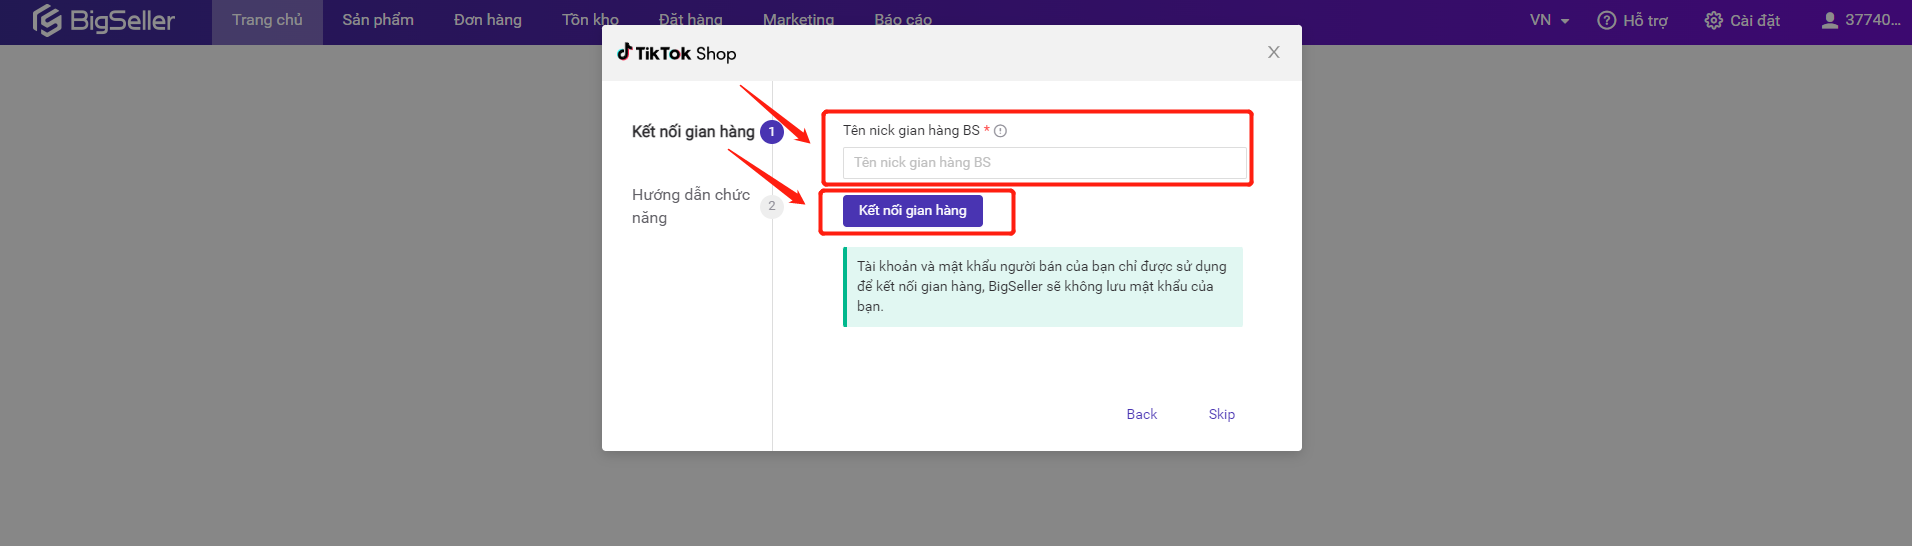Open the Đơn hàng menu
Screen dimensions: 1912x546
488,20
